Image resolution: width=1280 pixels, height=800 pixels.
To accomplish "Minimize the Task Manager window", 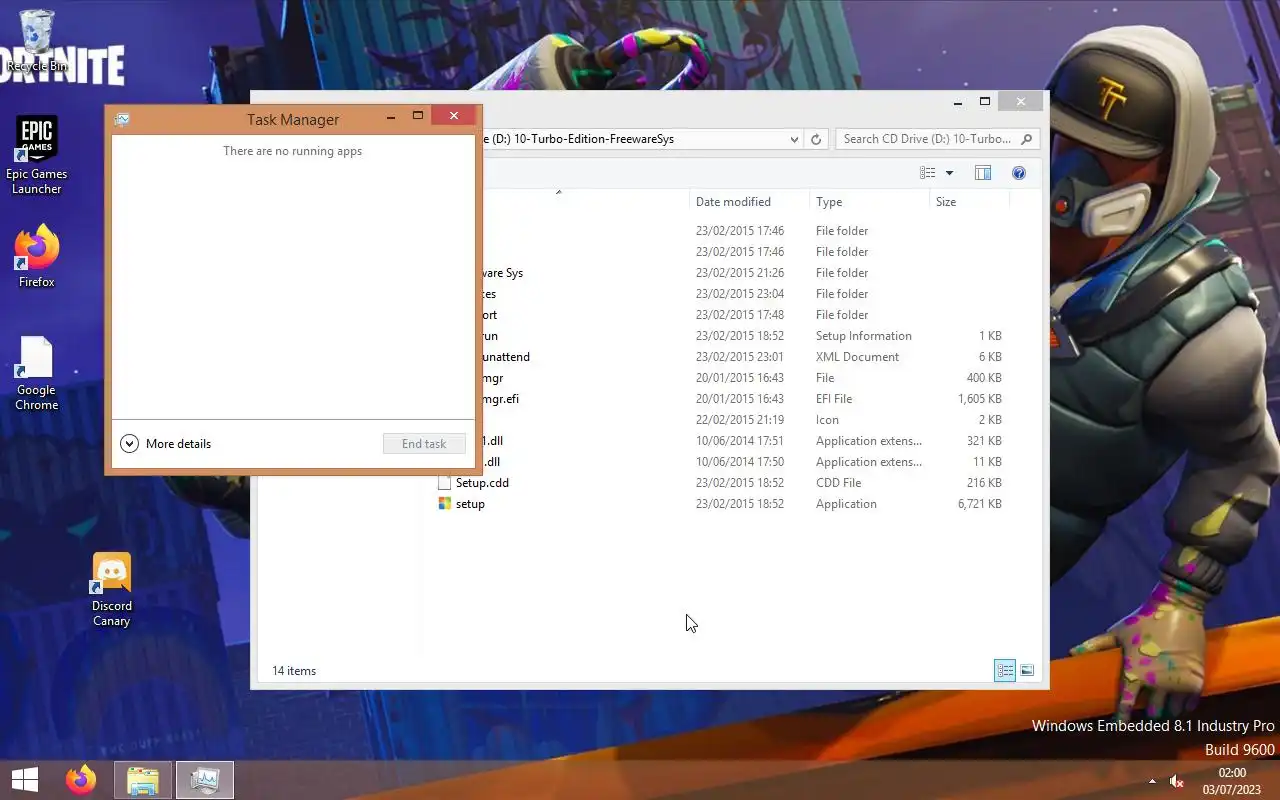I will coord(391,117).
